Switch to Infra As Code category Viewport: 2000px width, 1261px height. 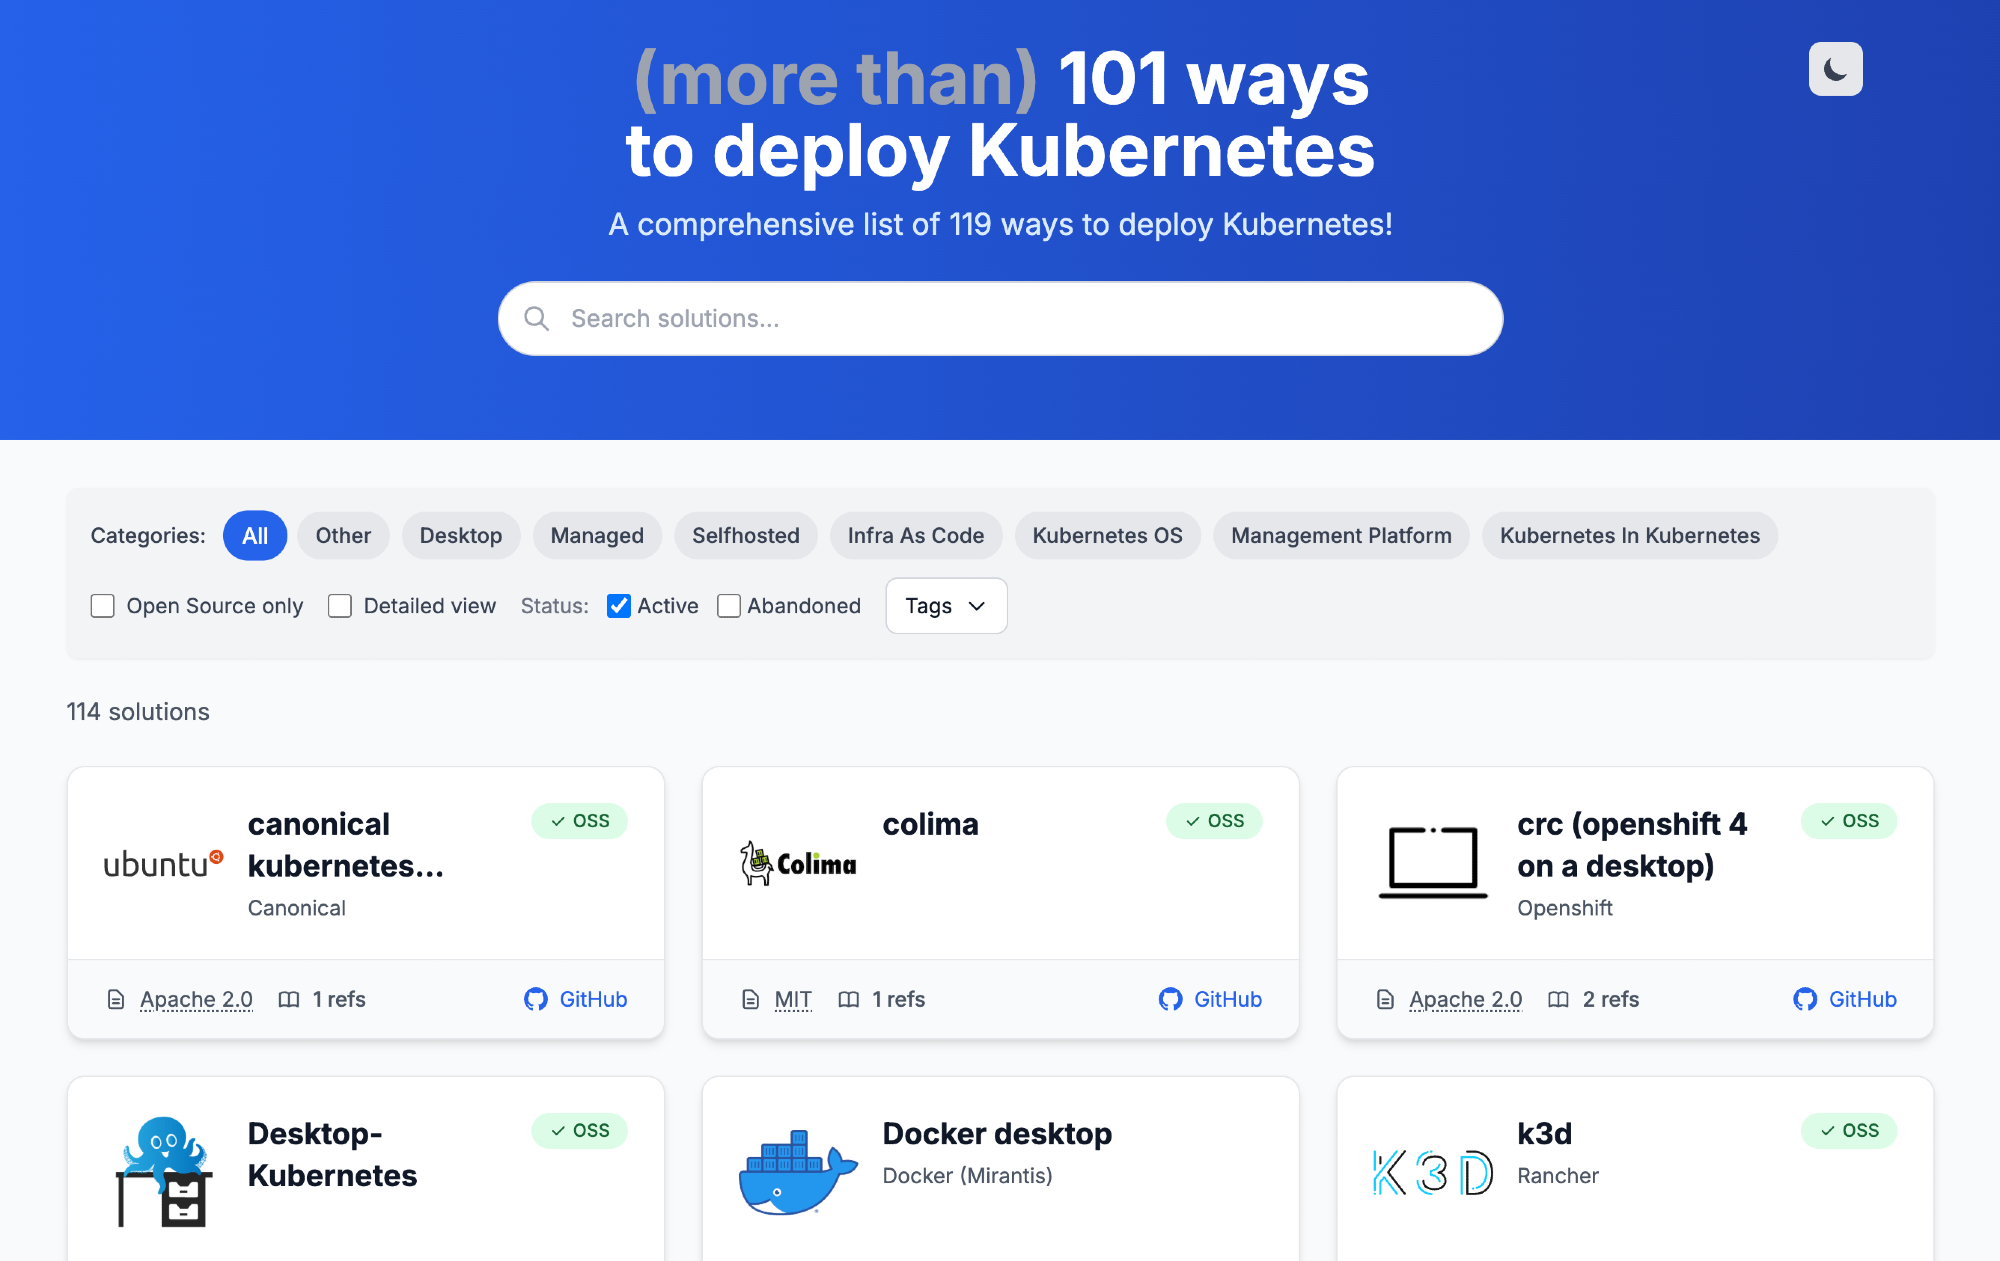click(915, 536)
